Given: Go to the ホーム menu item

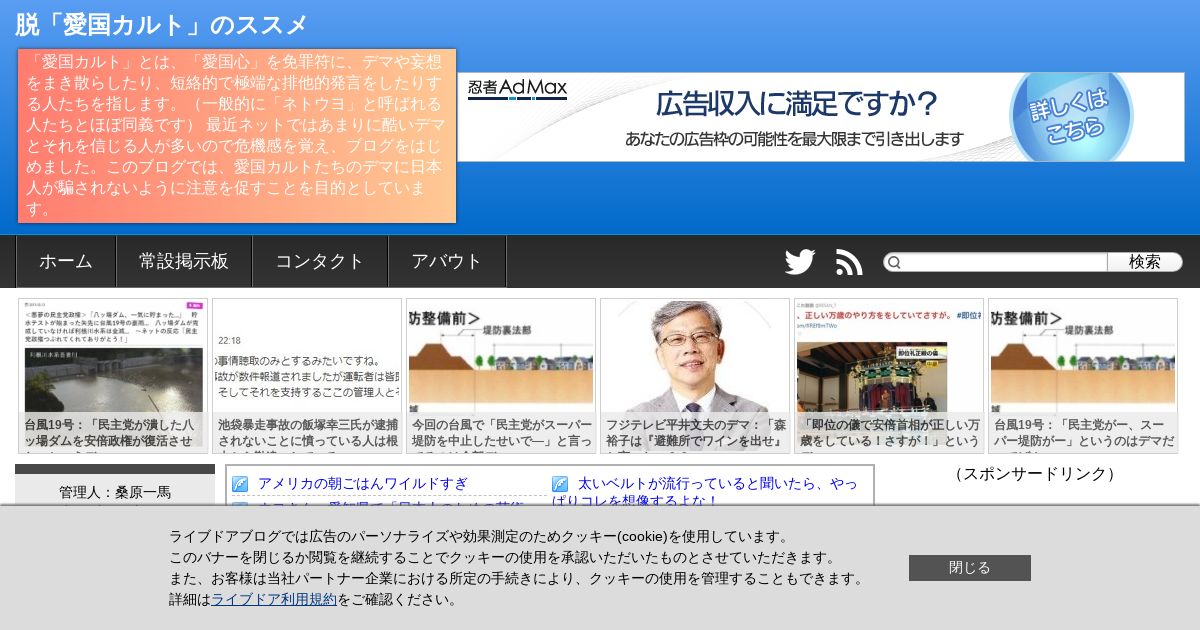Looking at the screenshot, I should pos(66,262).
